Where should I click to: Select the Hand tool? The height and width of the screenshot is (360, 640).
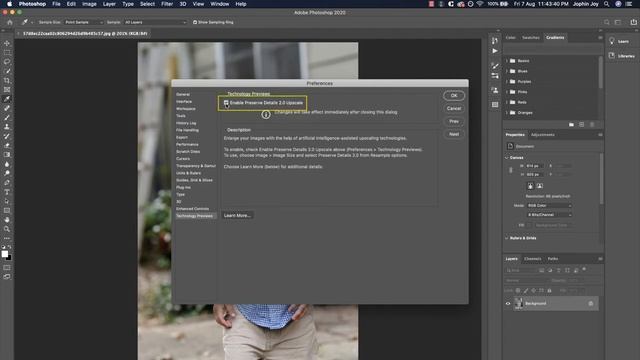coord(7,220)
